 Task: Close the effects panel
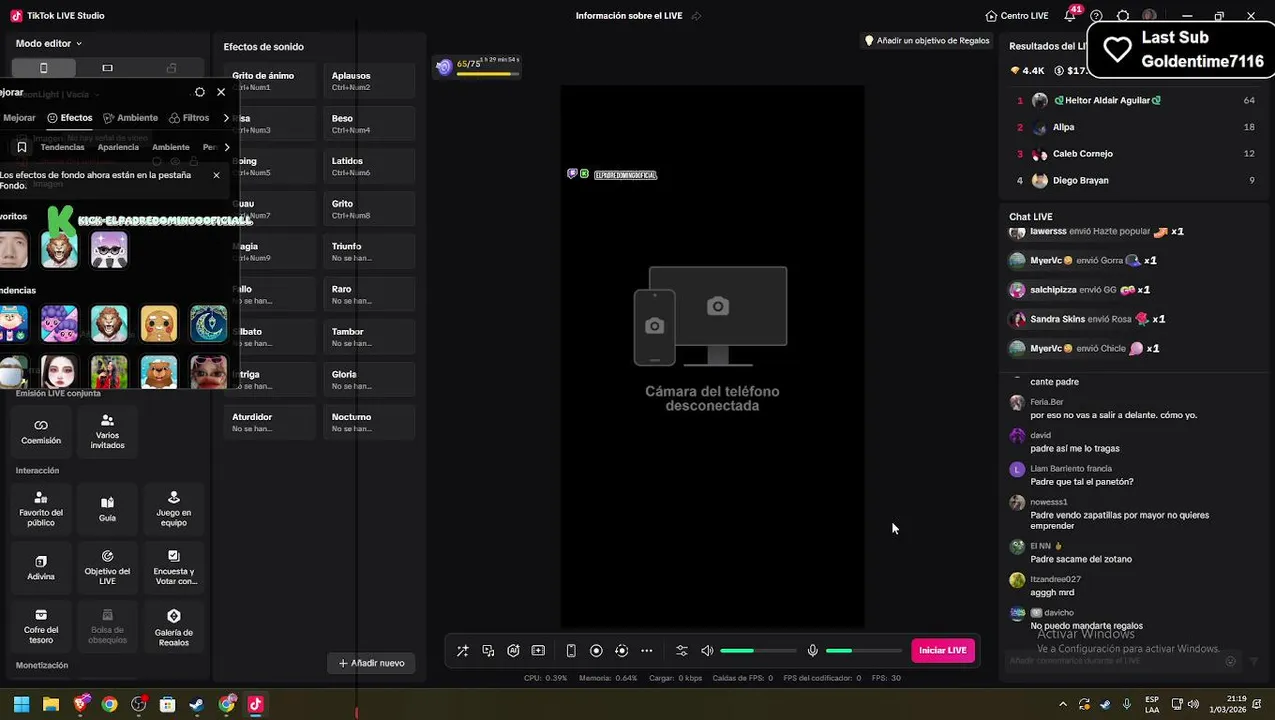[221, 92]
